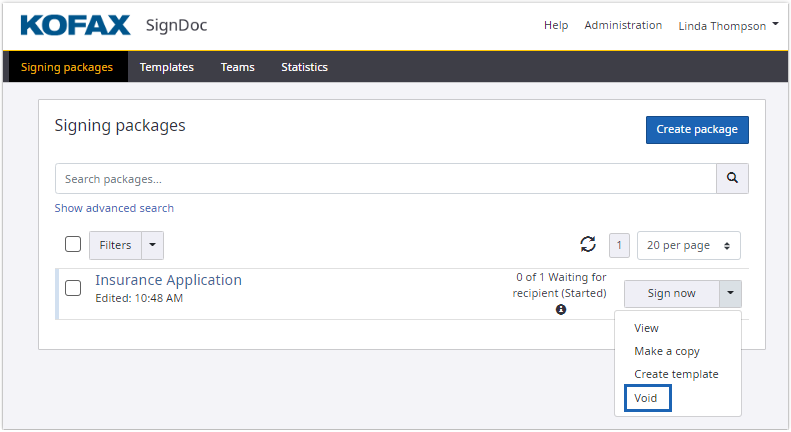
Task: Open the Filters dropdown arrow
Action: point(152,245)
